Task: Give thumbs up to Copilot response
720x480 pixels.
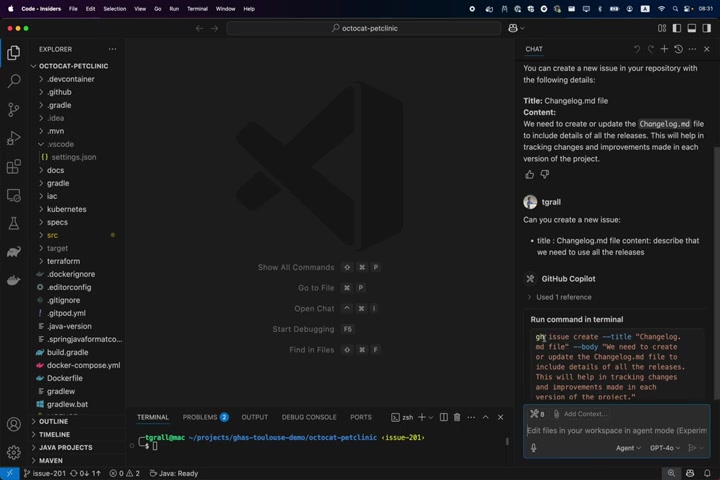Action: (529, 174)
